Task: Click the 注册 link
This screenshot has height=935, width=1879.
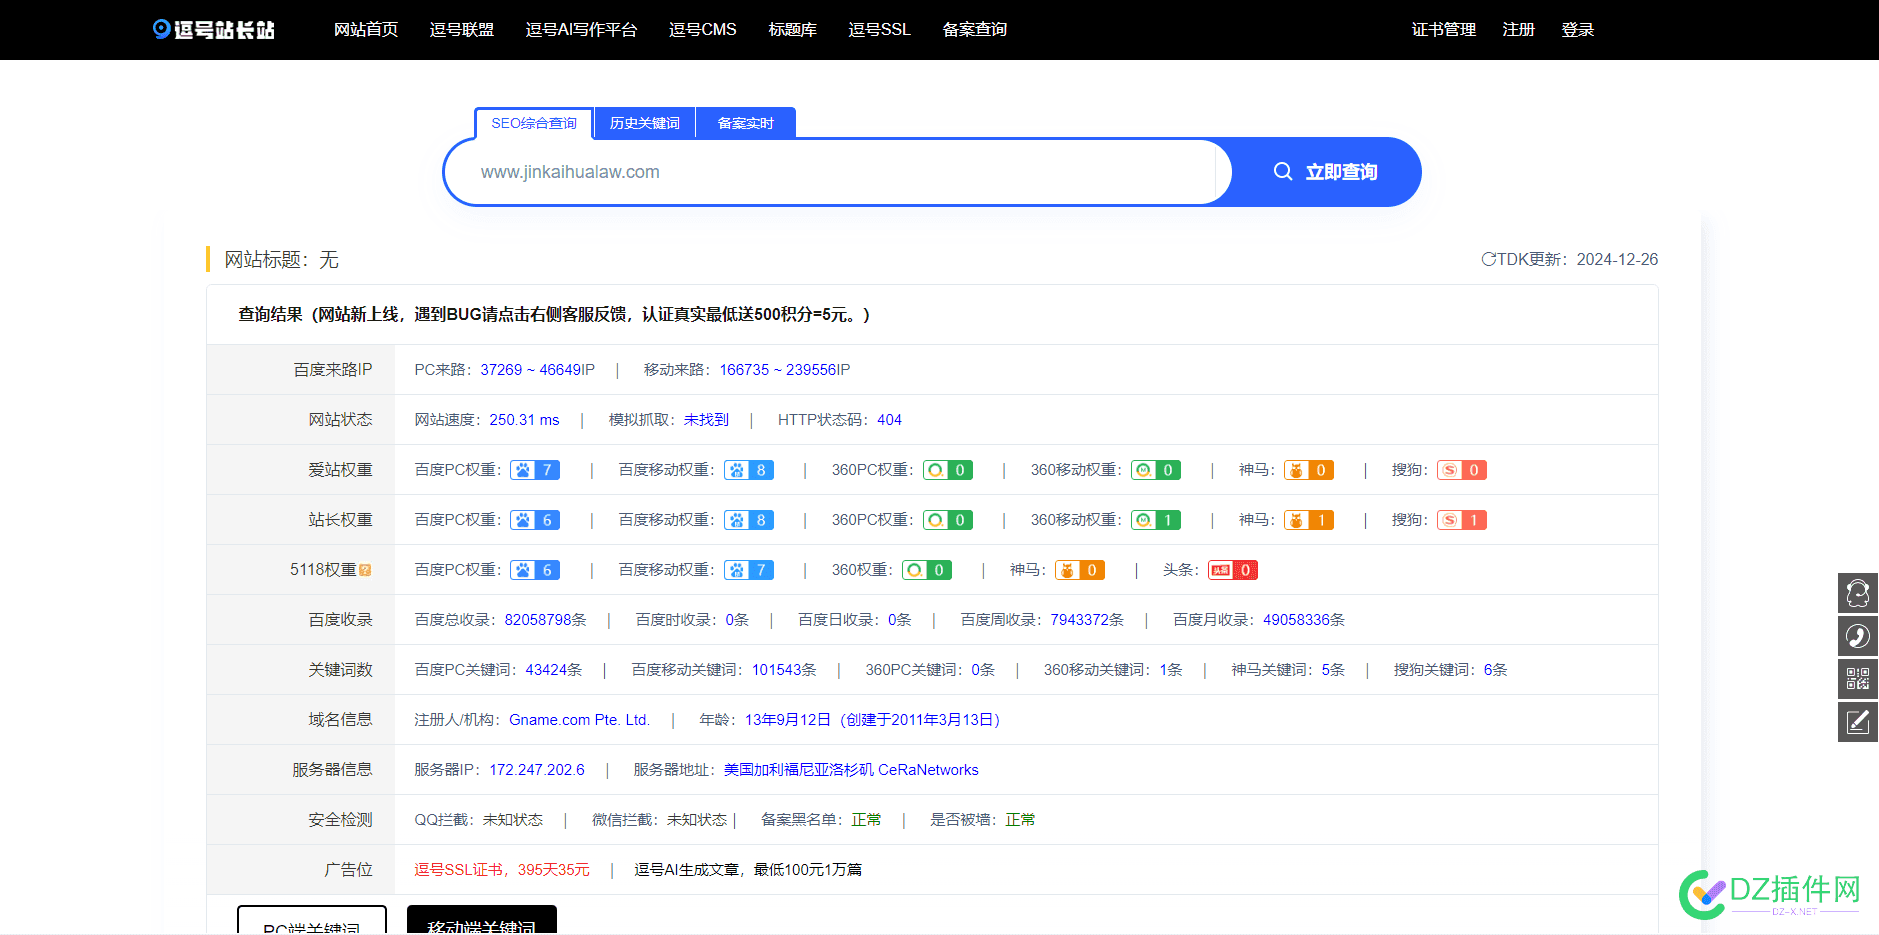Action: 1519,30
